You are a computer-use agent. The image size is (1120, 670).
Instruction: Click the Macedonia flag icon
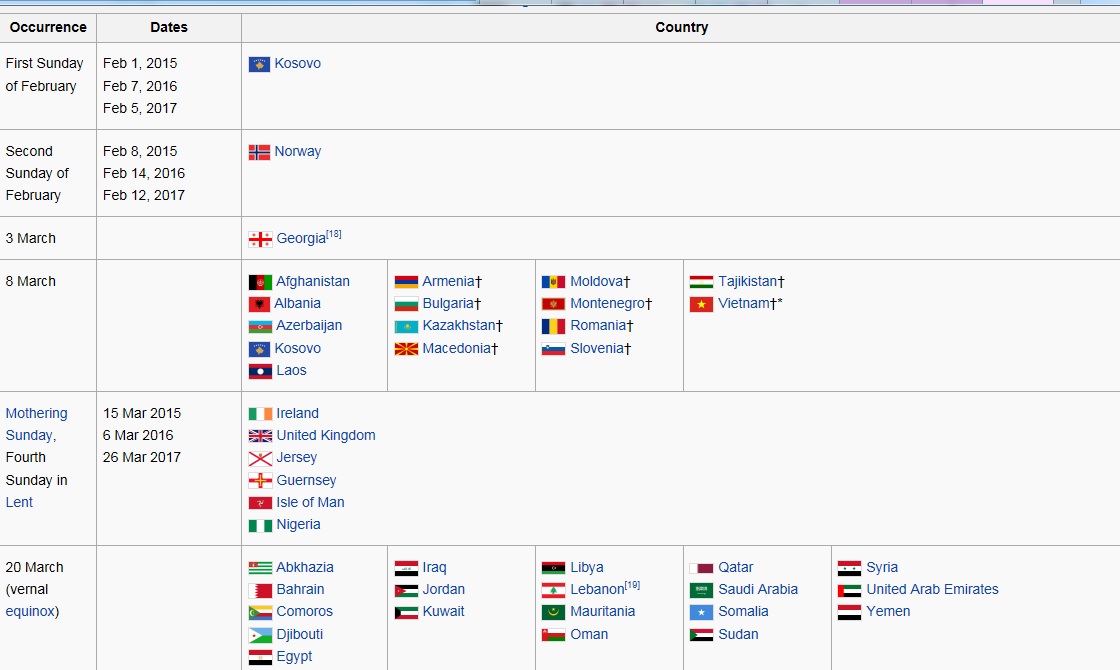(406, 349)
